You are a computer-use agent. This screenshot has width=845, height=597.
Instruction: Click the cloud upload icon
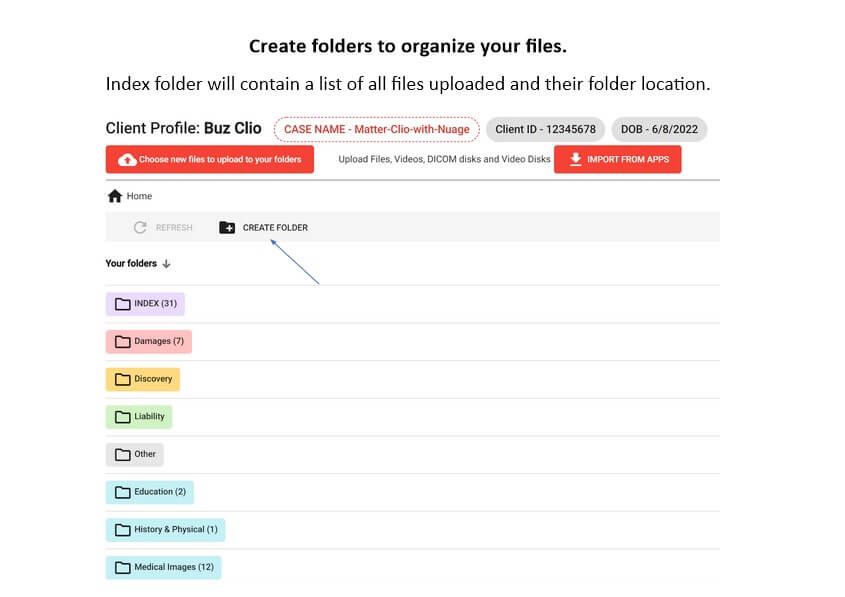coord(127,160)
